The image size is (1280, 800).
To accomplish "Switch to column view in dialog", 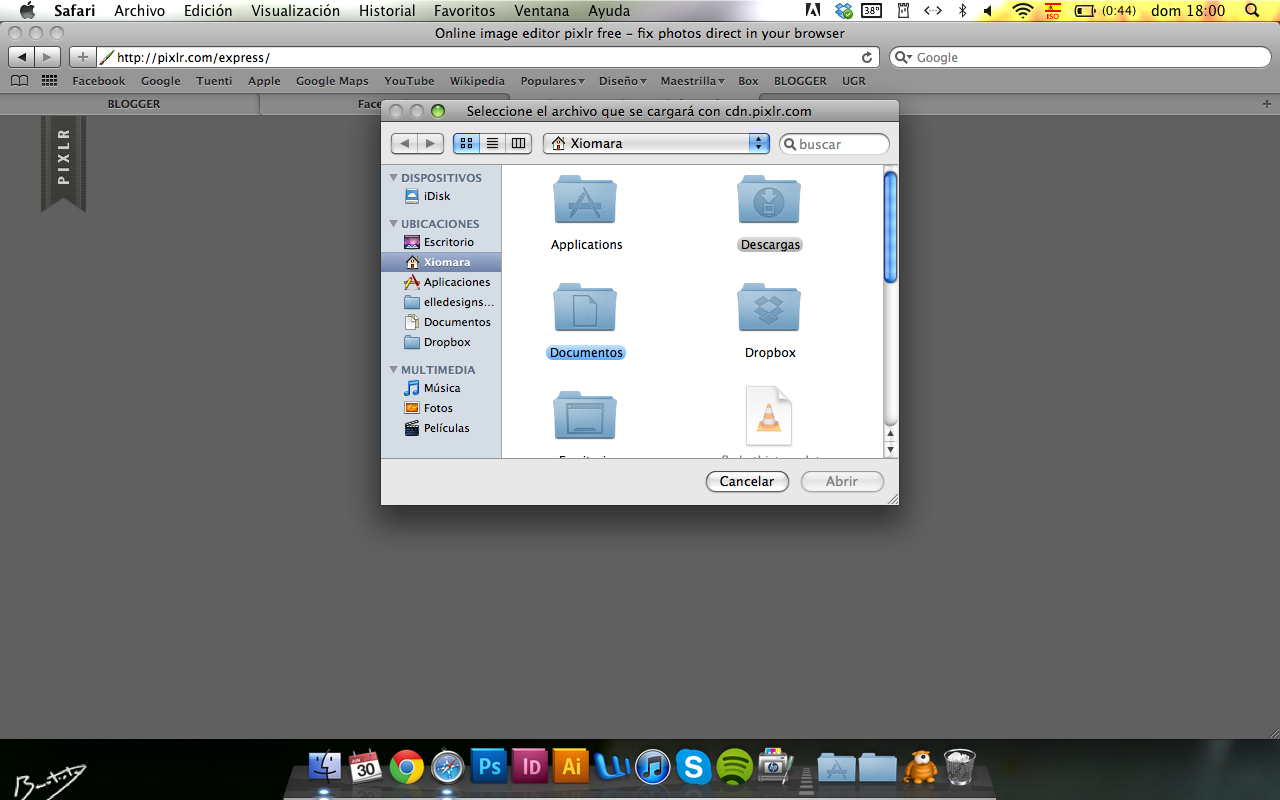I will tap(518, 143).
